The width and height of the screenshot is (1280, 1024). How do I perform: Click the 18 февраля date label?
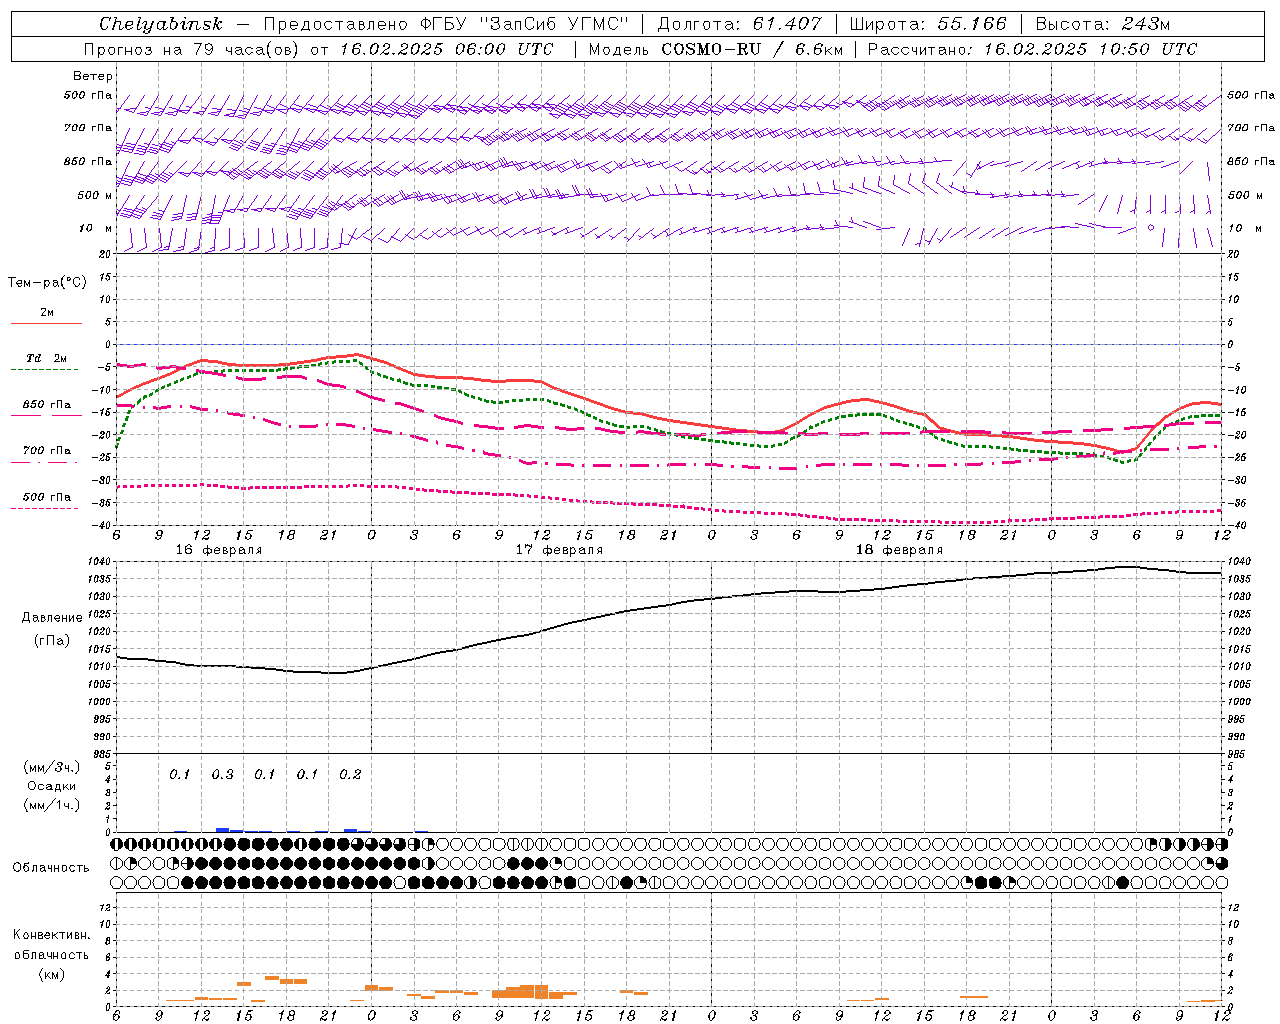899,550
